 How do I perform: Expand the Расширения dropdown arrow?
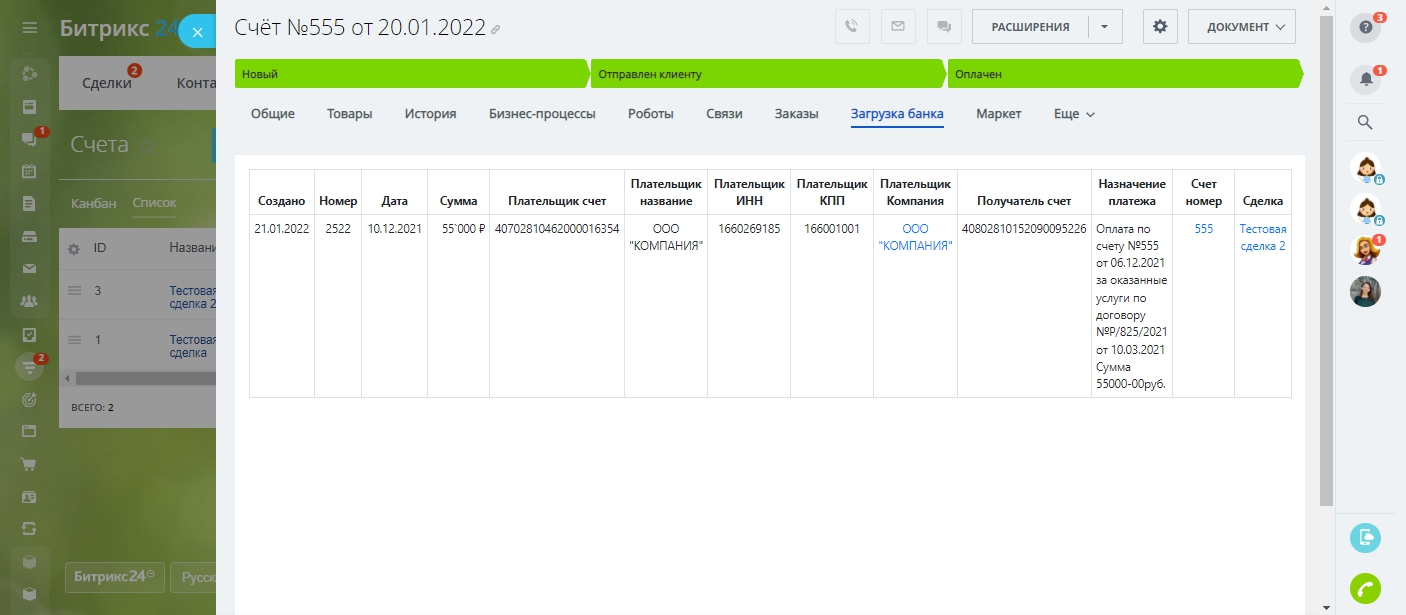coord(1105,27)
